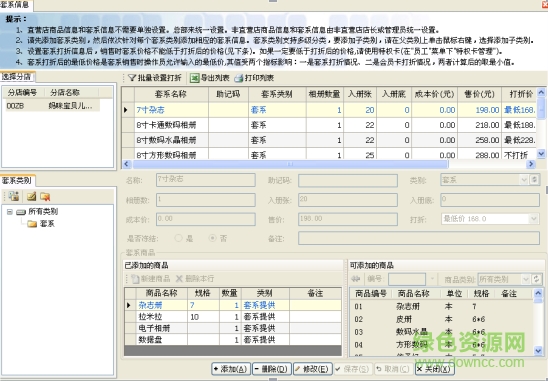Select product 02 皮册 in available list
The width and height of the screenshot is (548, 381).
tap(442, 319)
